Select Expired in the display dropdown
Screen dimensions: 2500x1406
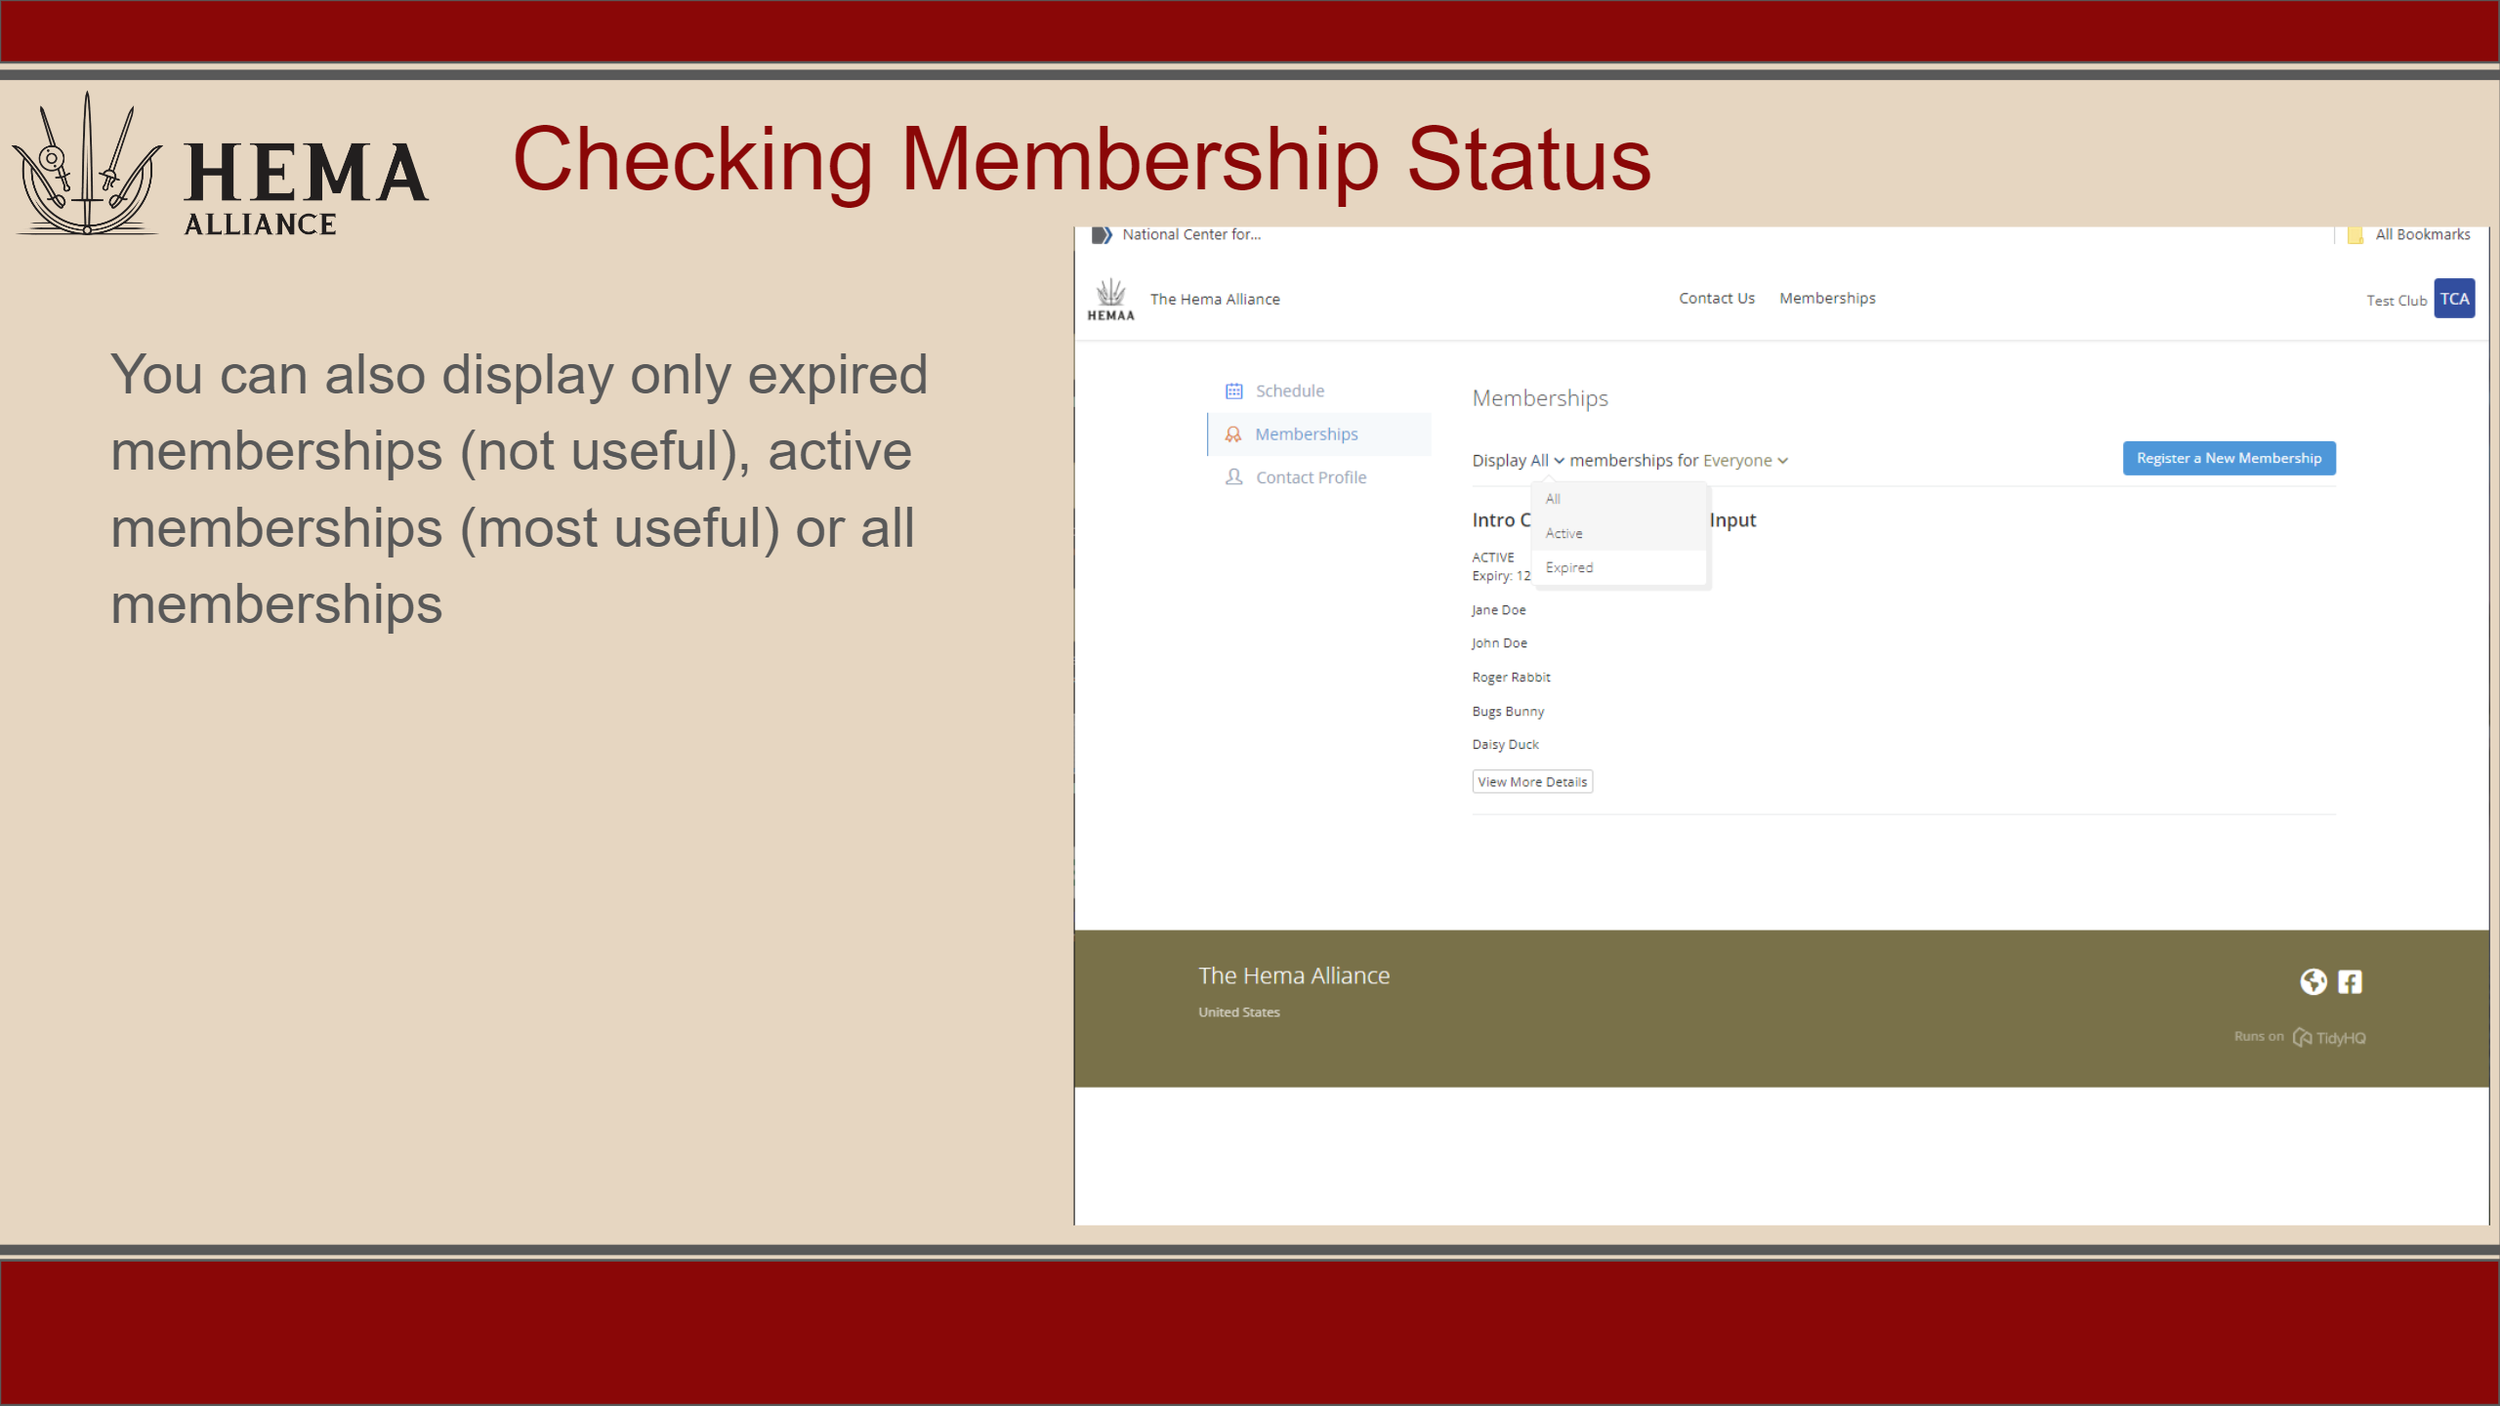click(x=1619, y=567)
